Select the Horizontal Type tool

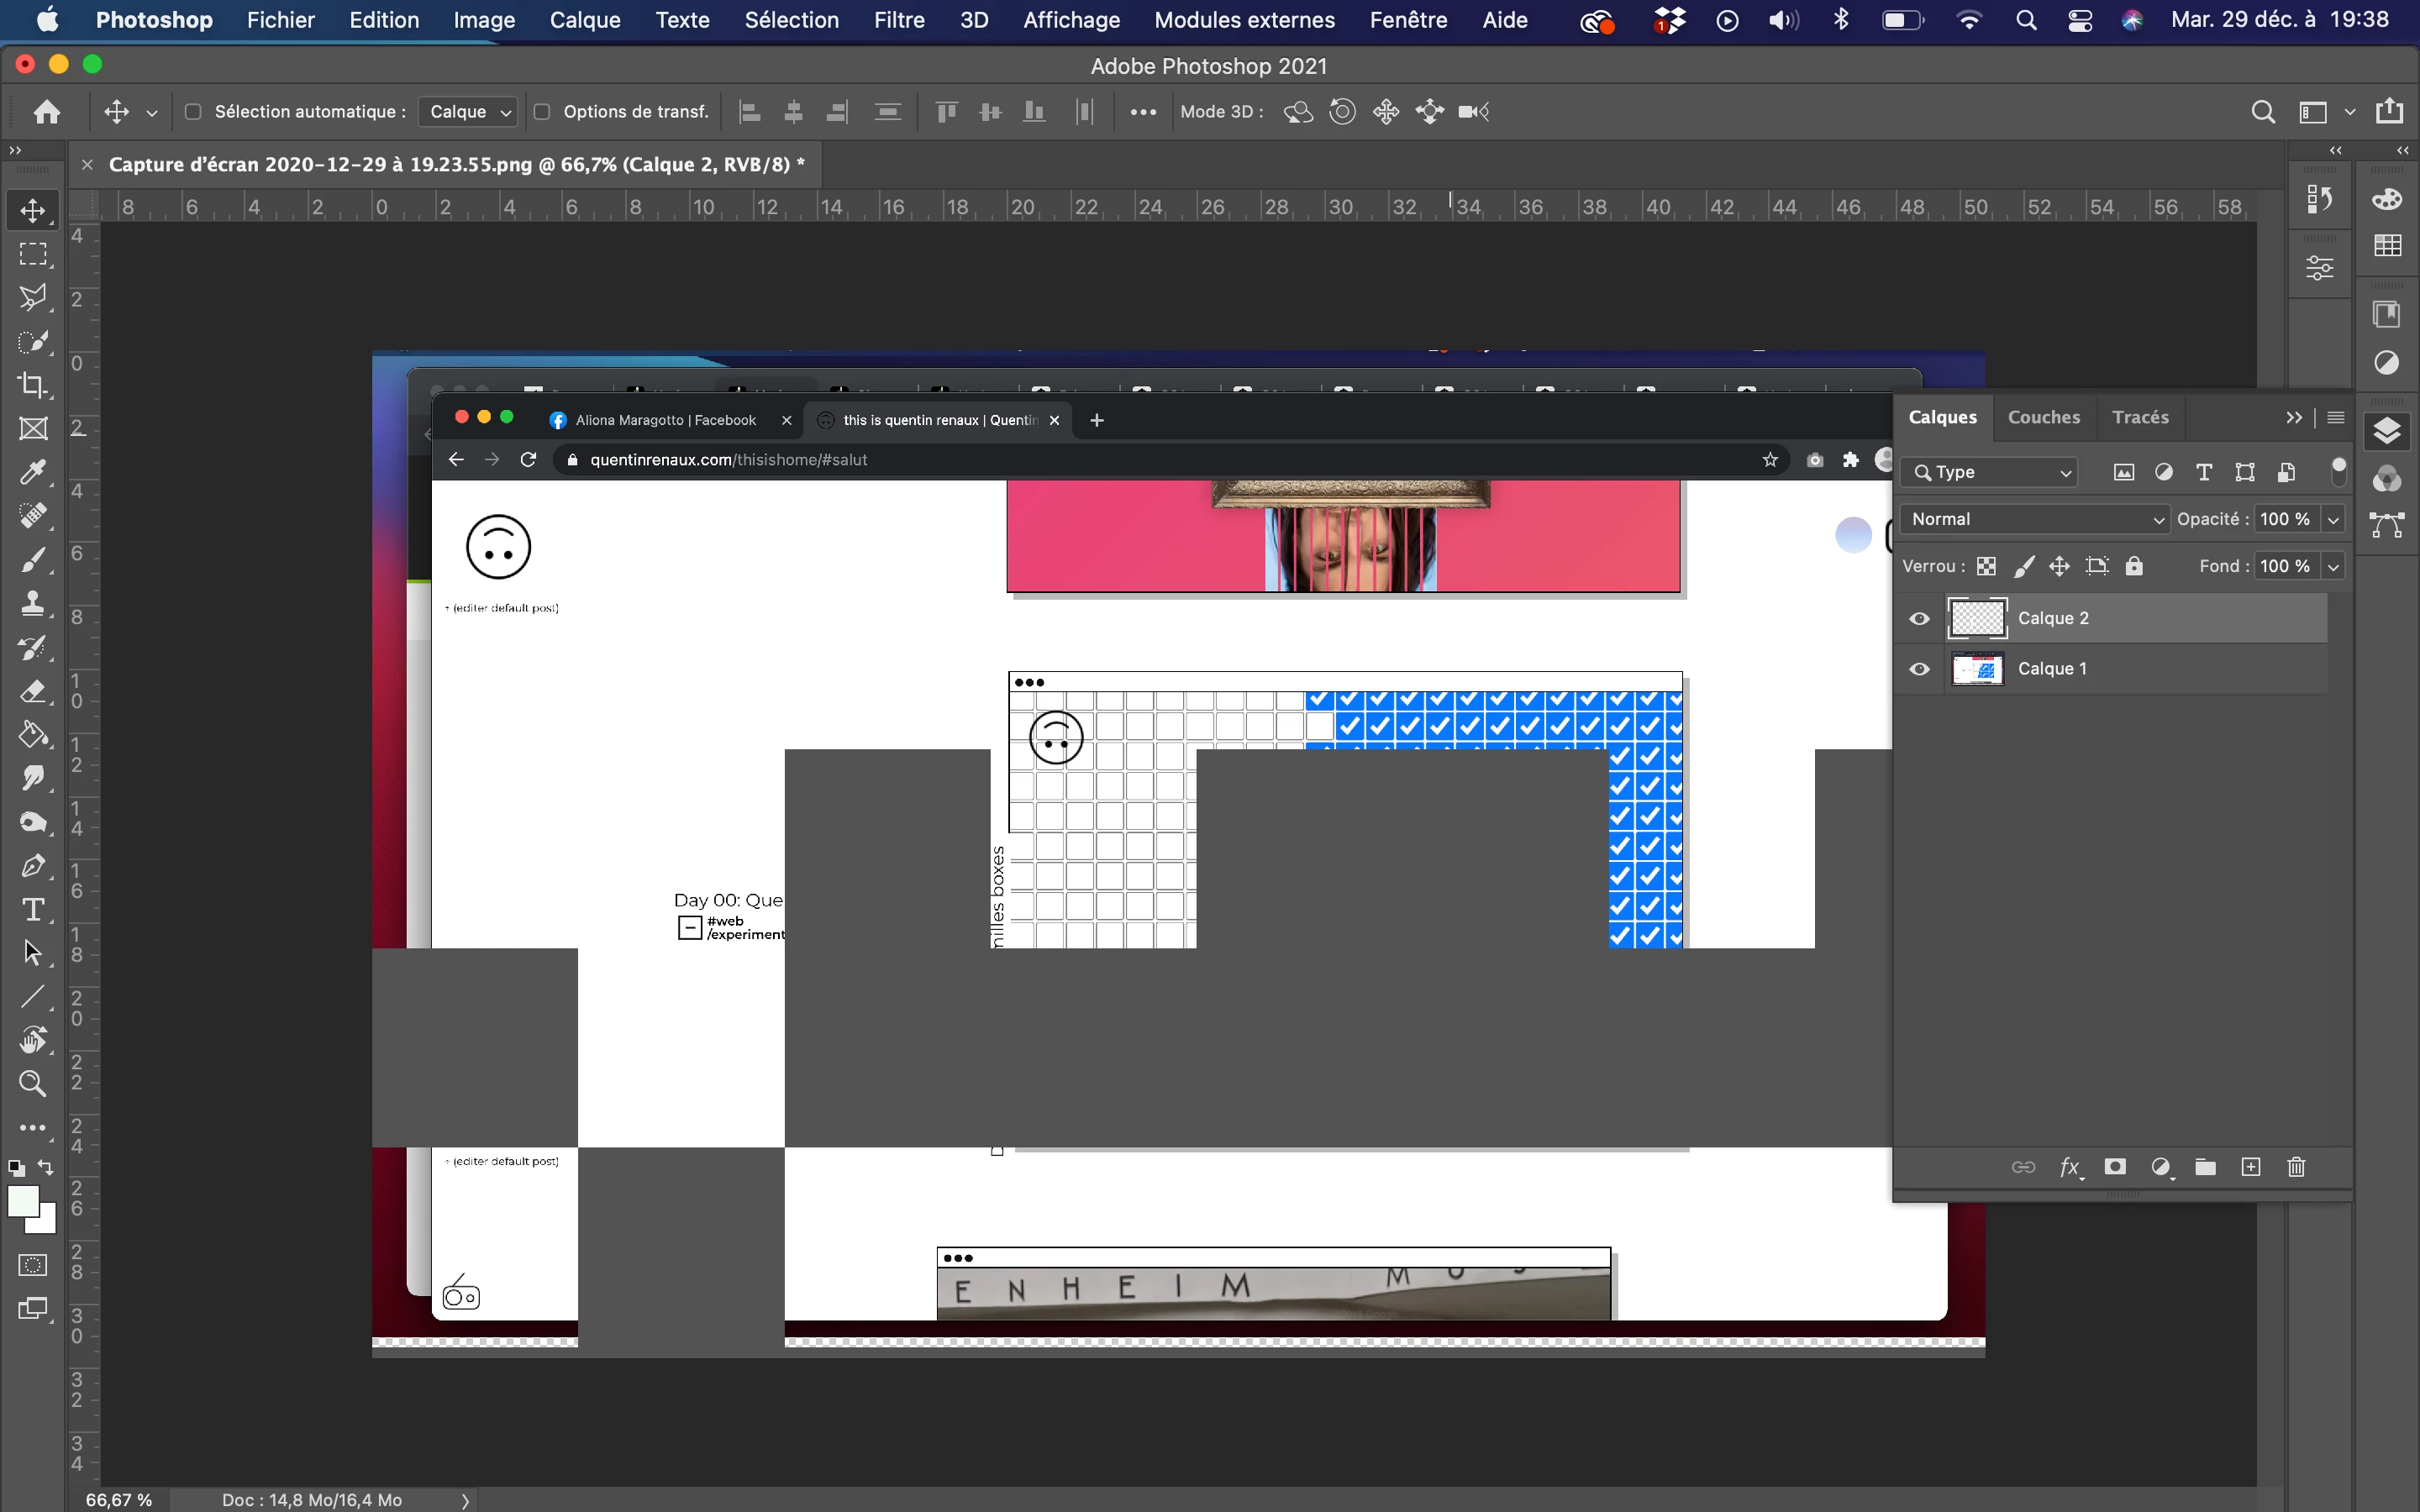coord(32,909)
